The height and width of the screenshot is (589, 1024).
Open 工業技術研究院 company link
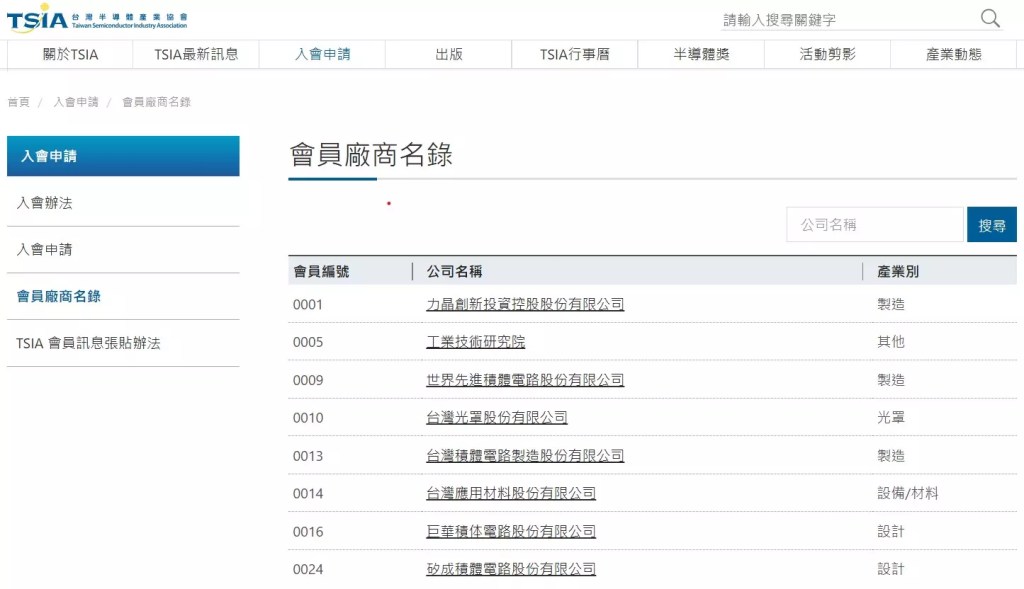click(475, 342)
